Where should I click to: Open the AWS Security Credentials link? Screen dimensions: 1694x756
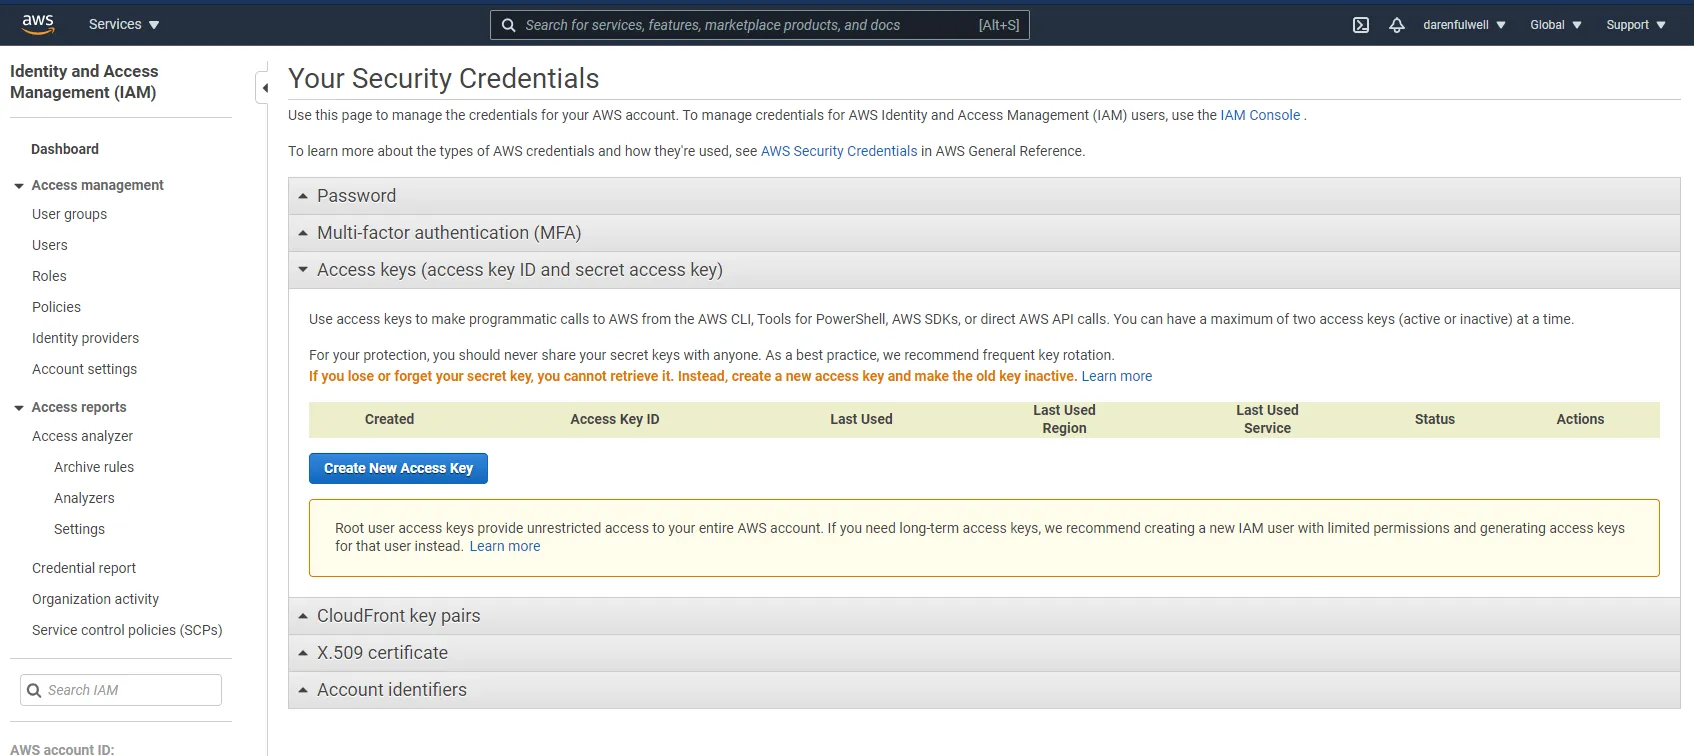click(838, 151)
